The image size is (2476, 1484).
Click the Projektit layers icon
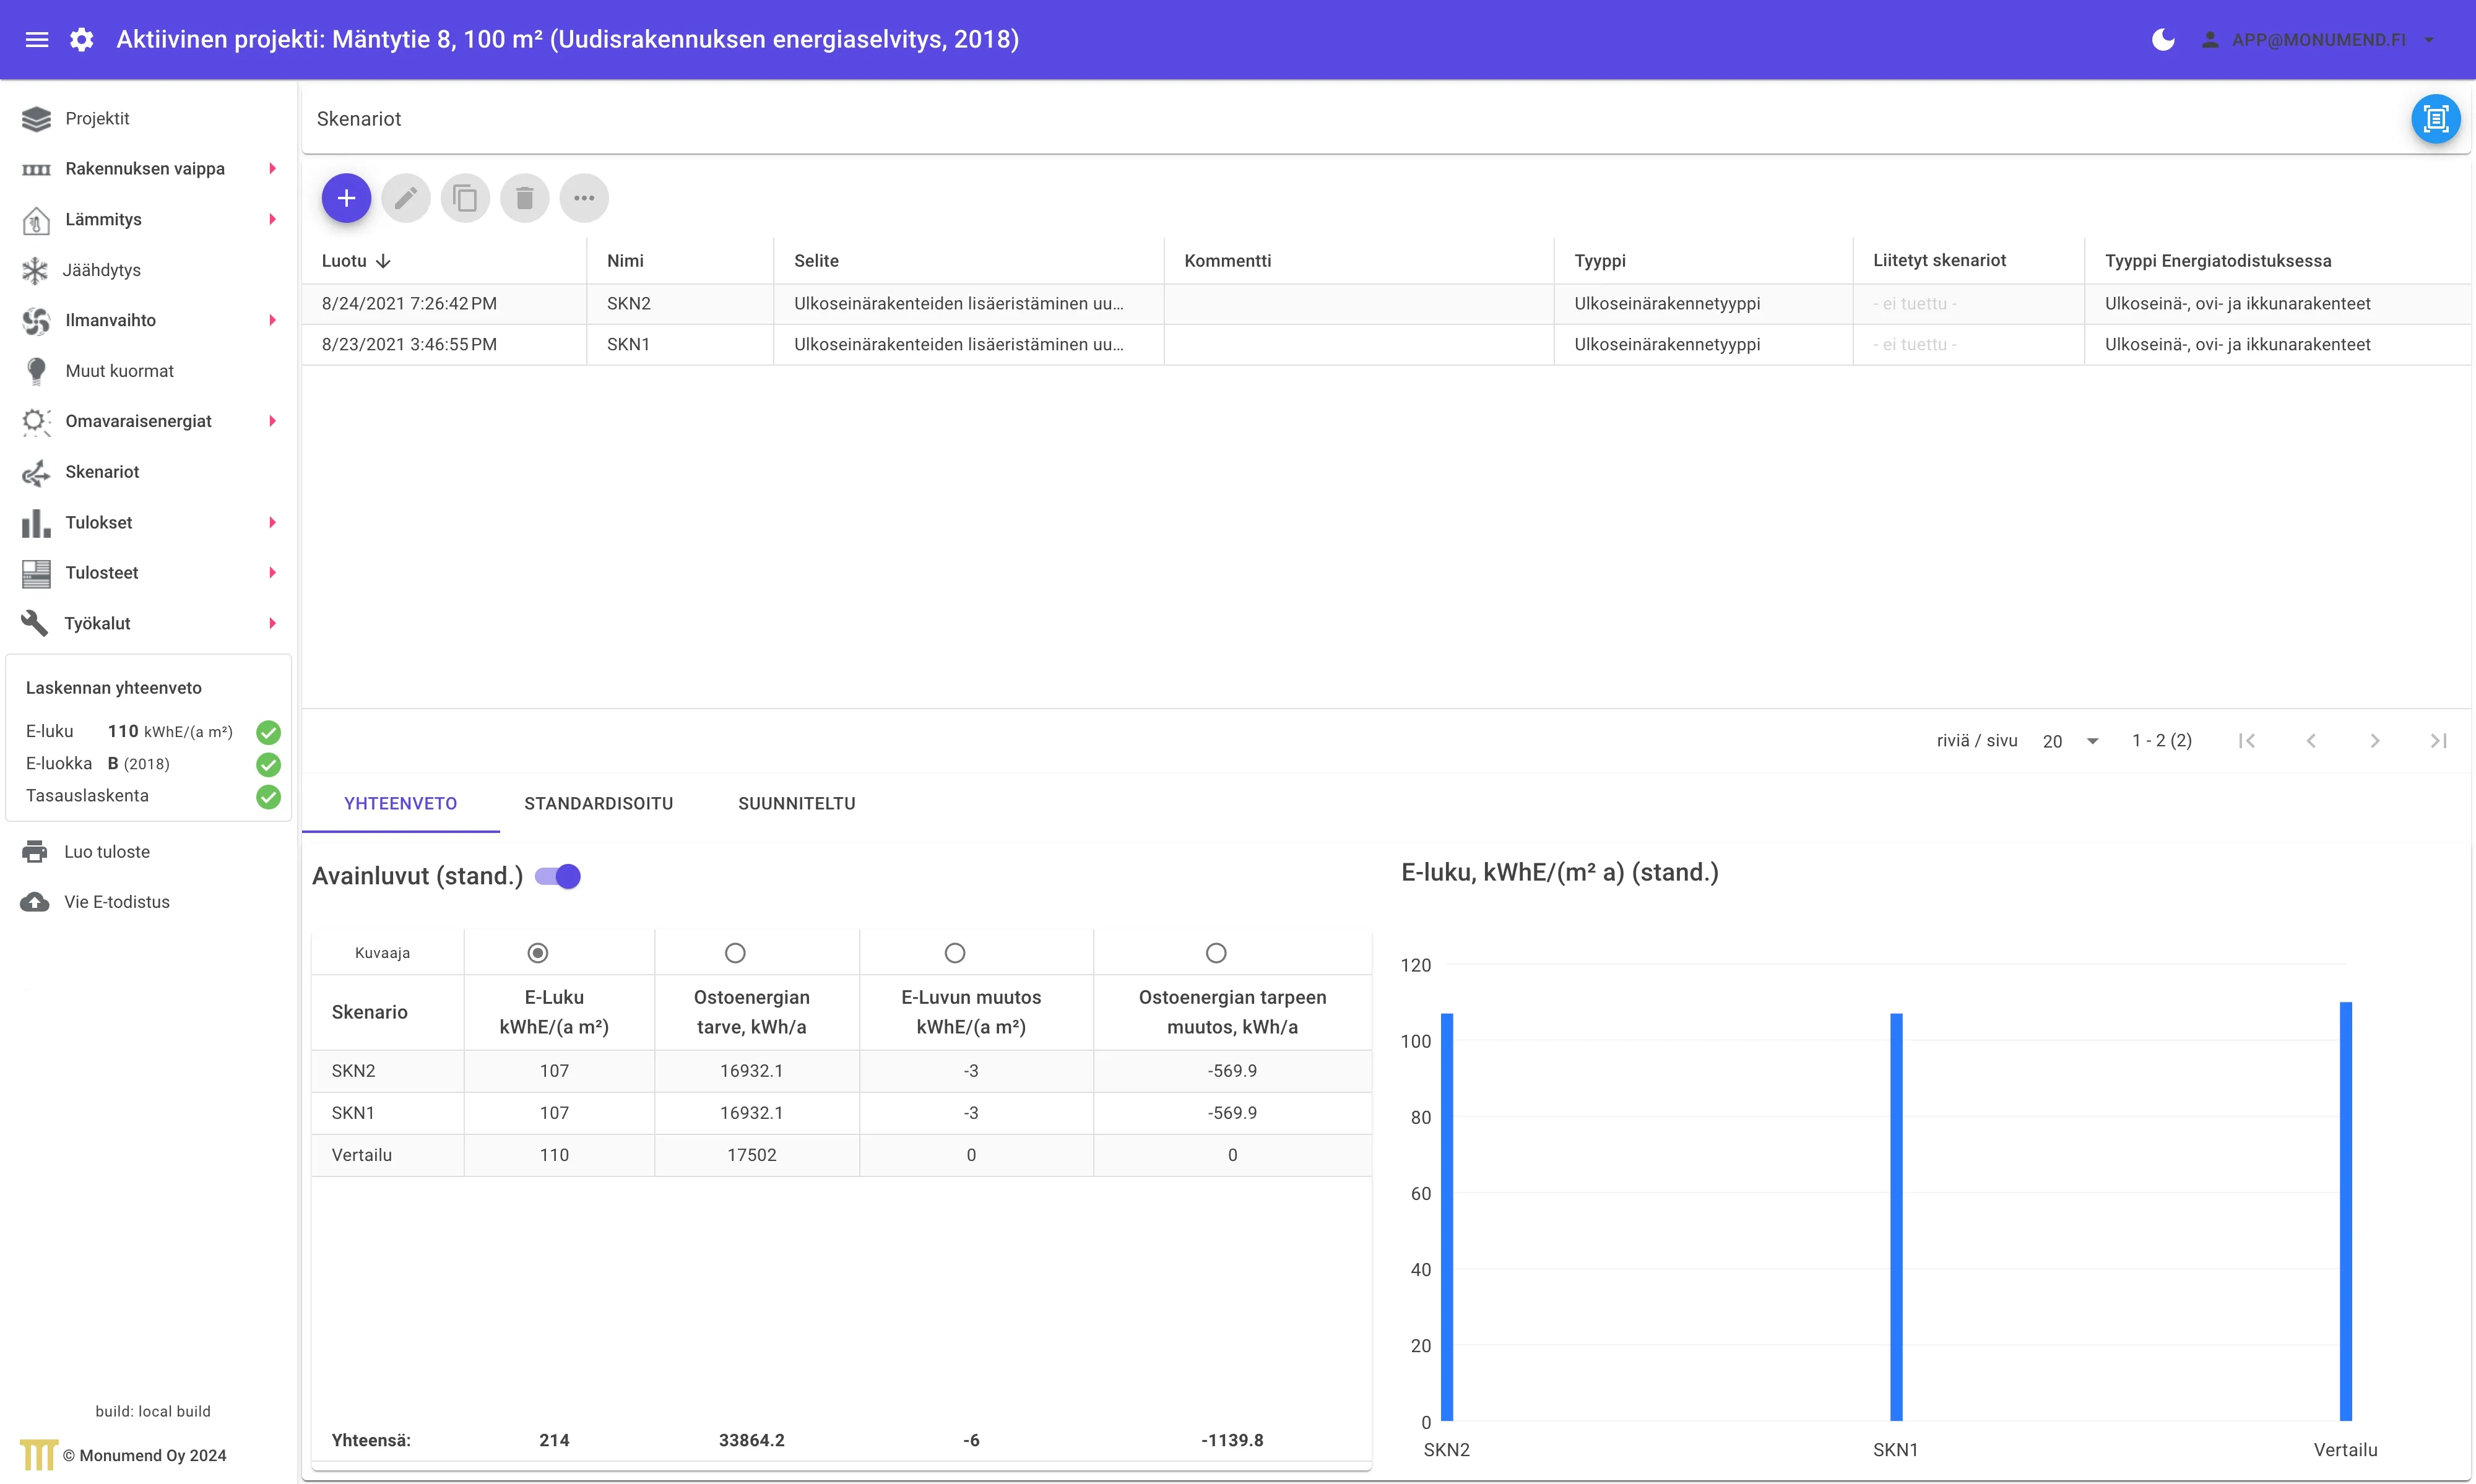pyautogui.click(x=36, y=119)
